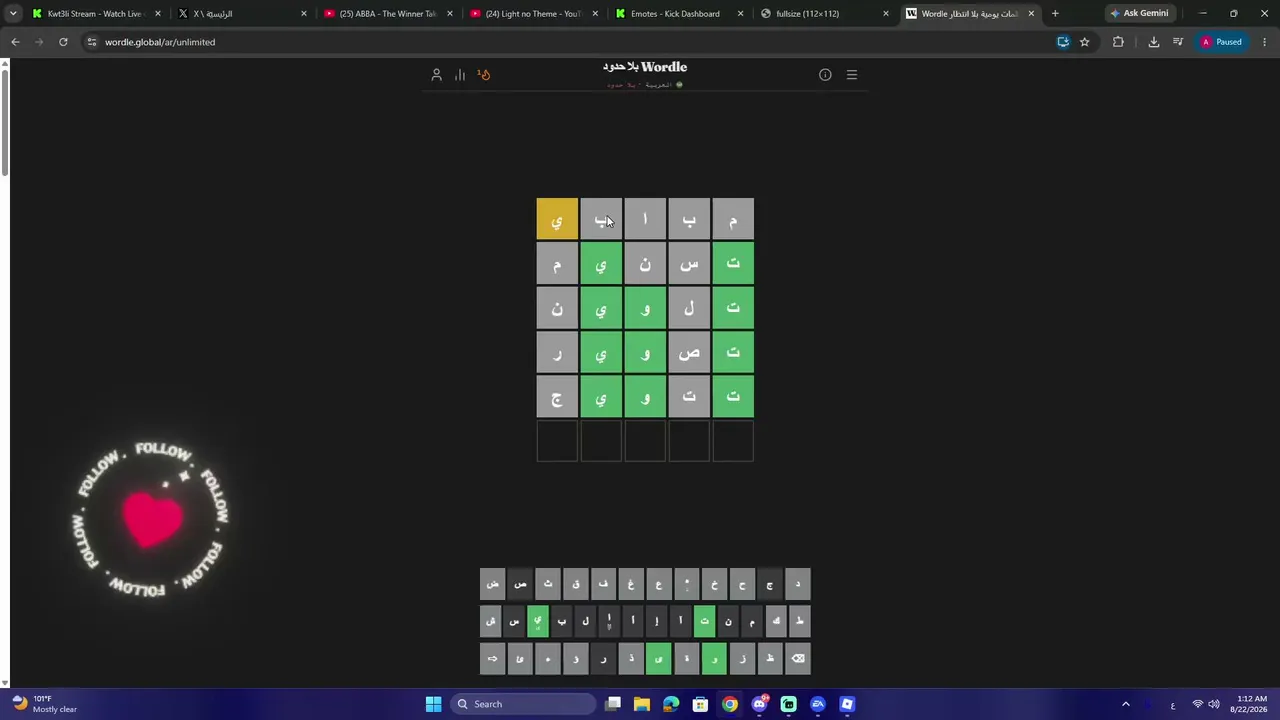Reload the Wordle page
1280x720 pixels.
coord(63,42)
